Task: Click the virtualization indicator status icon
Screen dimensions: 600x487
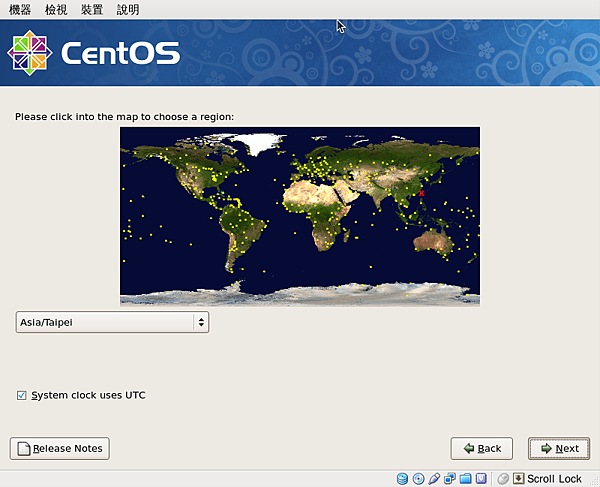Action: pyautogui.click(x=481, y=479)
